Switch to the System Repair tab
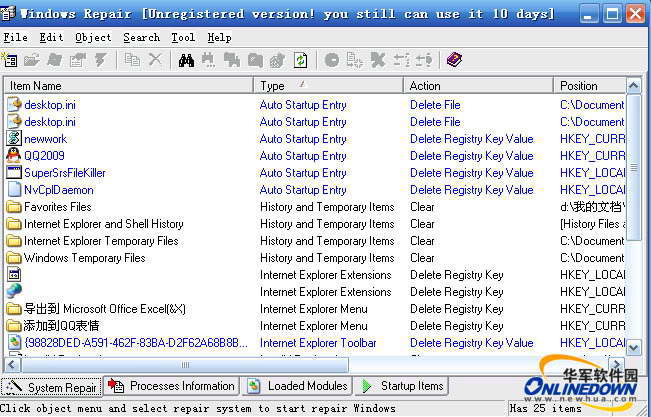This screenshot has width=651, height=417. coord(51,387)
